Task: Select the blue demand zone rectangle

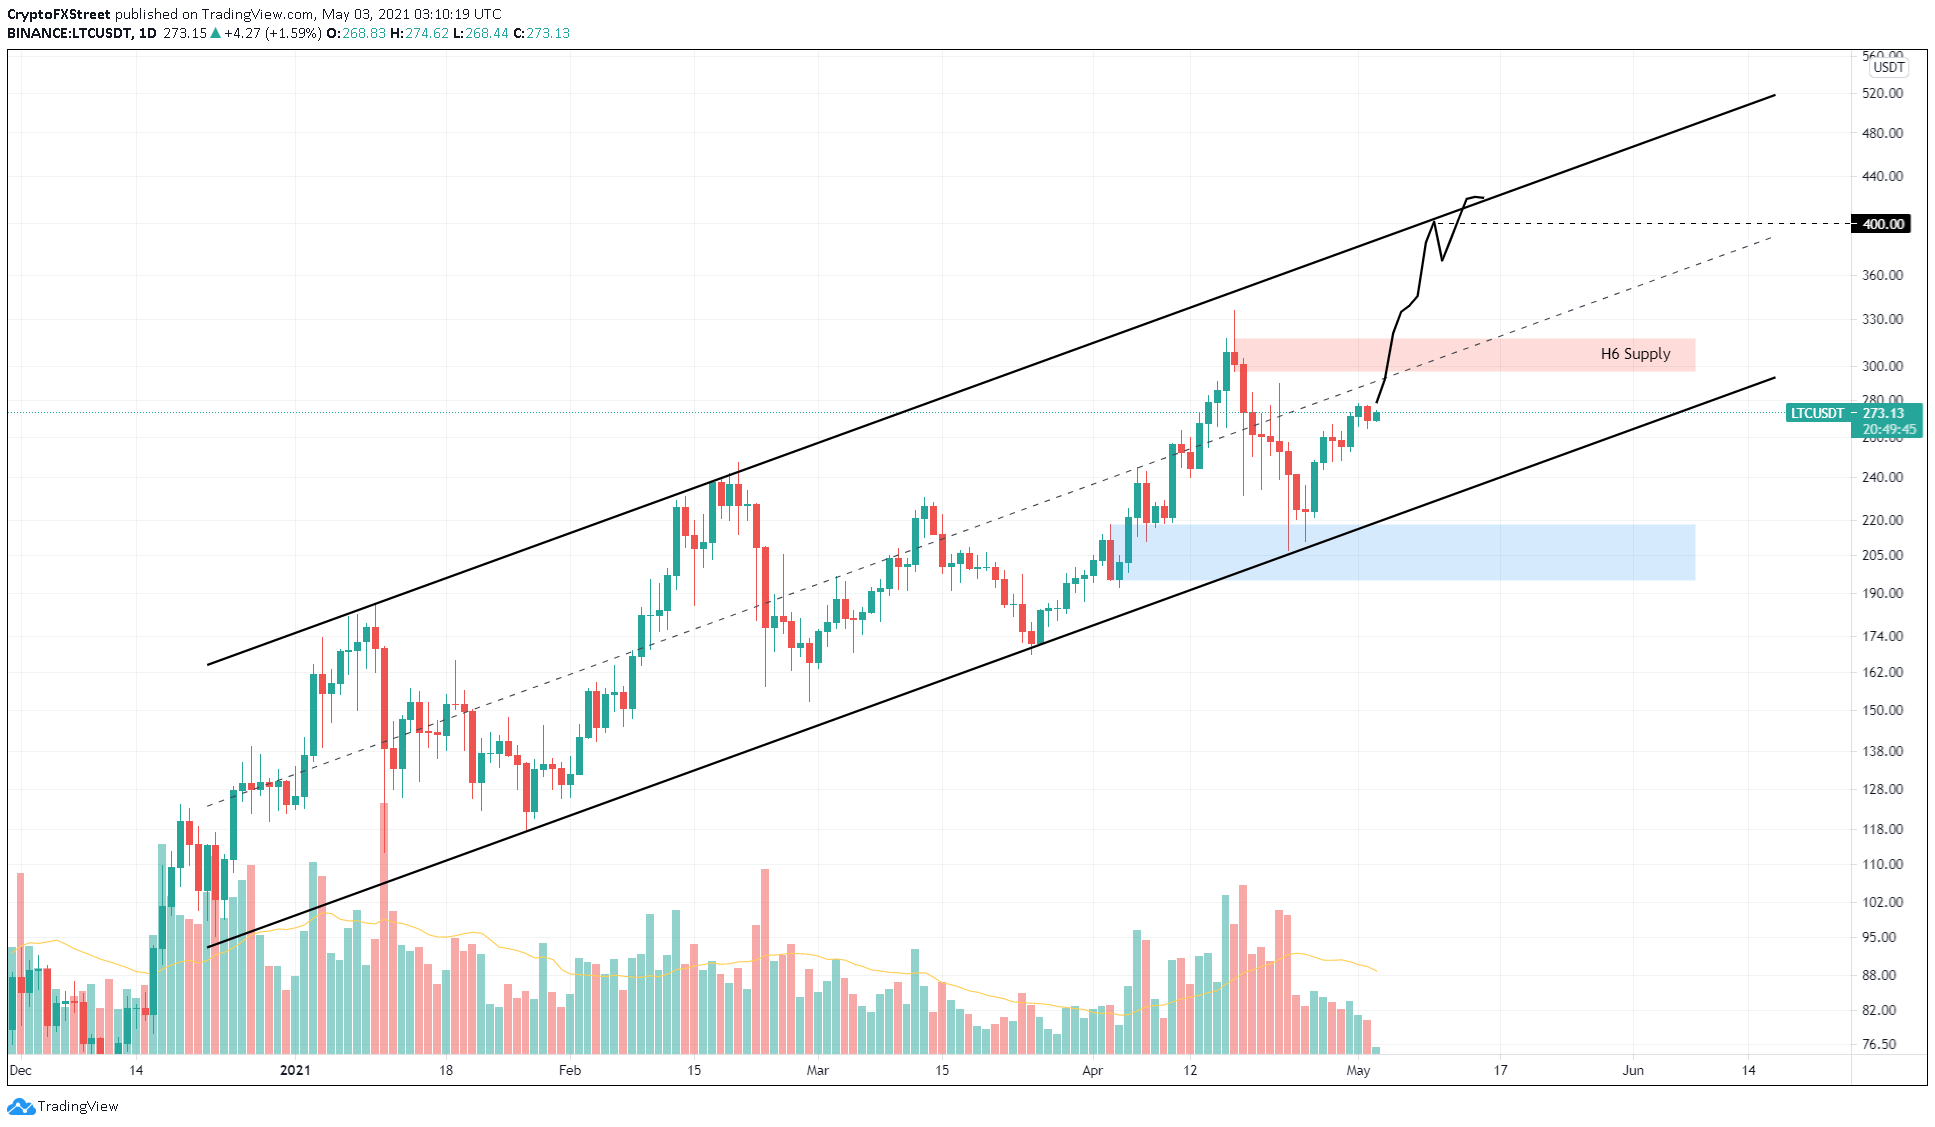Action: pyautogui.click(x=1404, y=552)
